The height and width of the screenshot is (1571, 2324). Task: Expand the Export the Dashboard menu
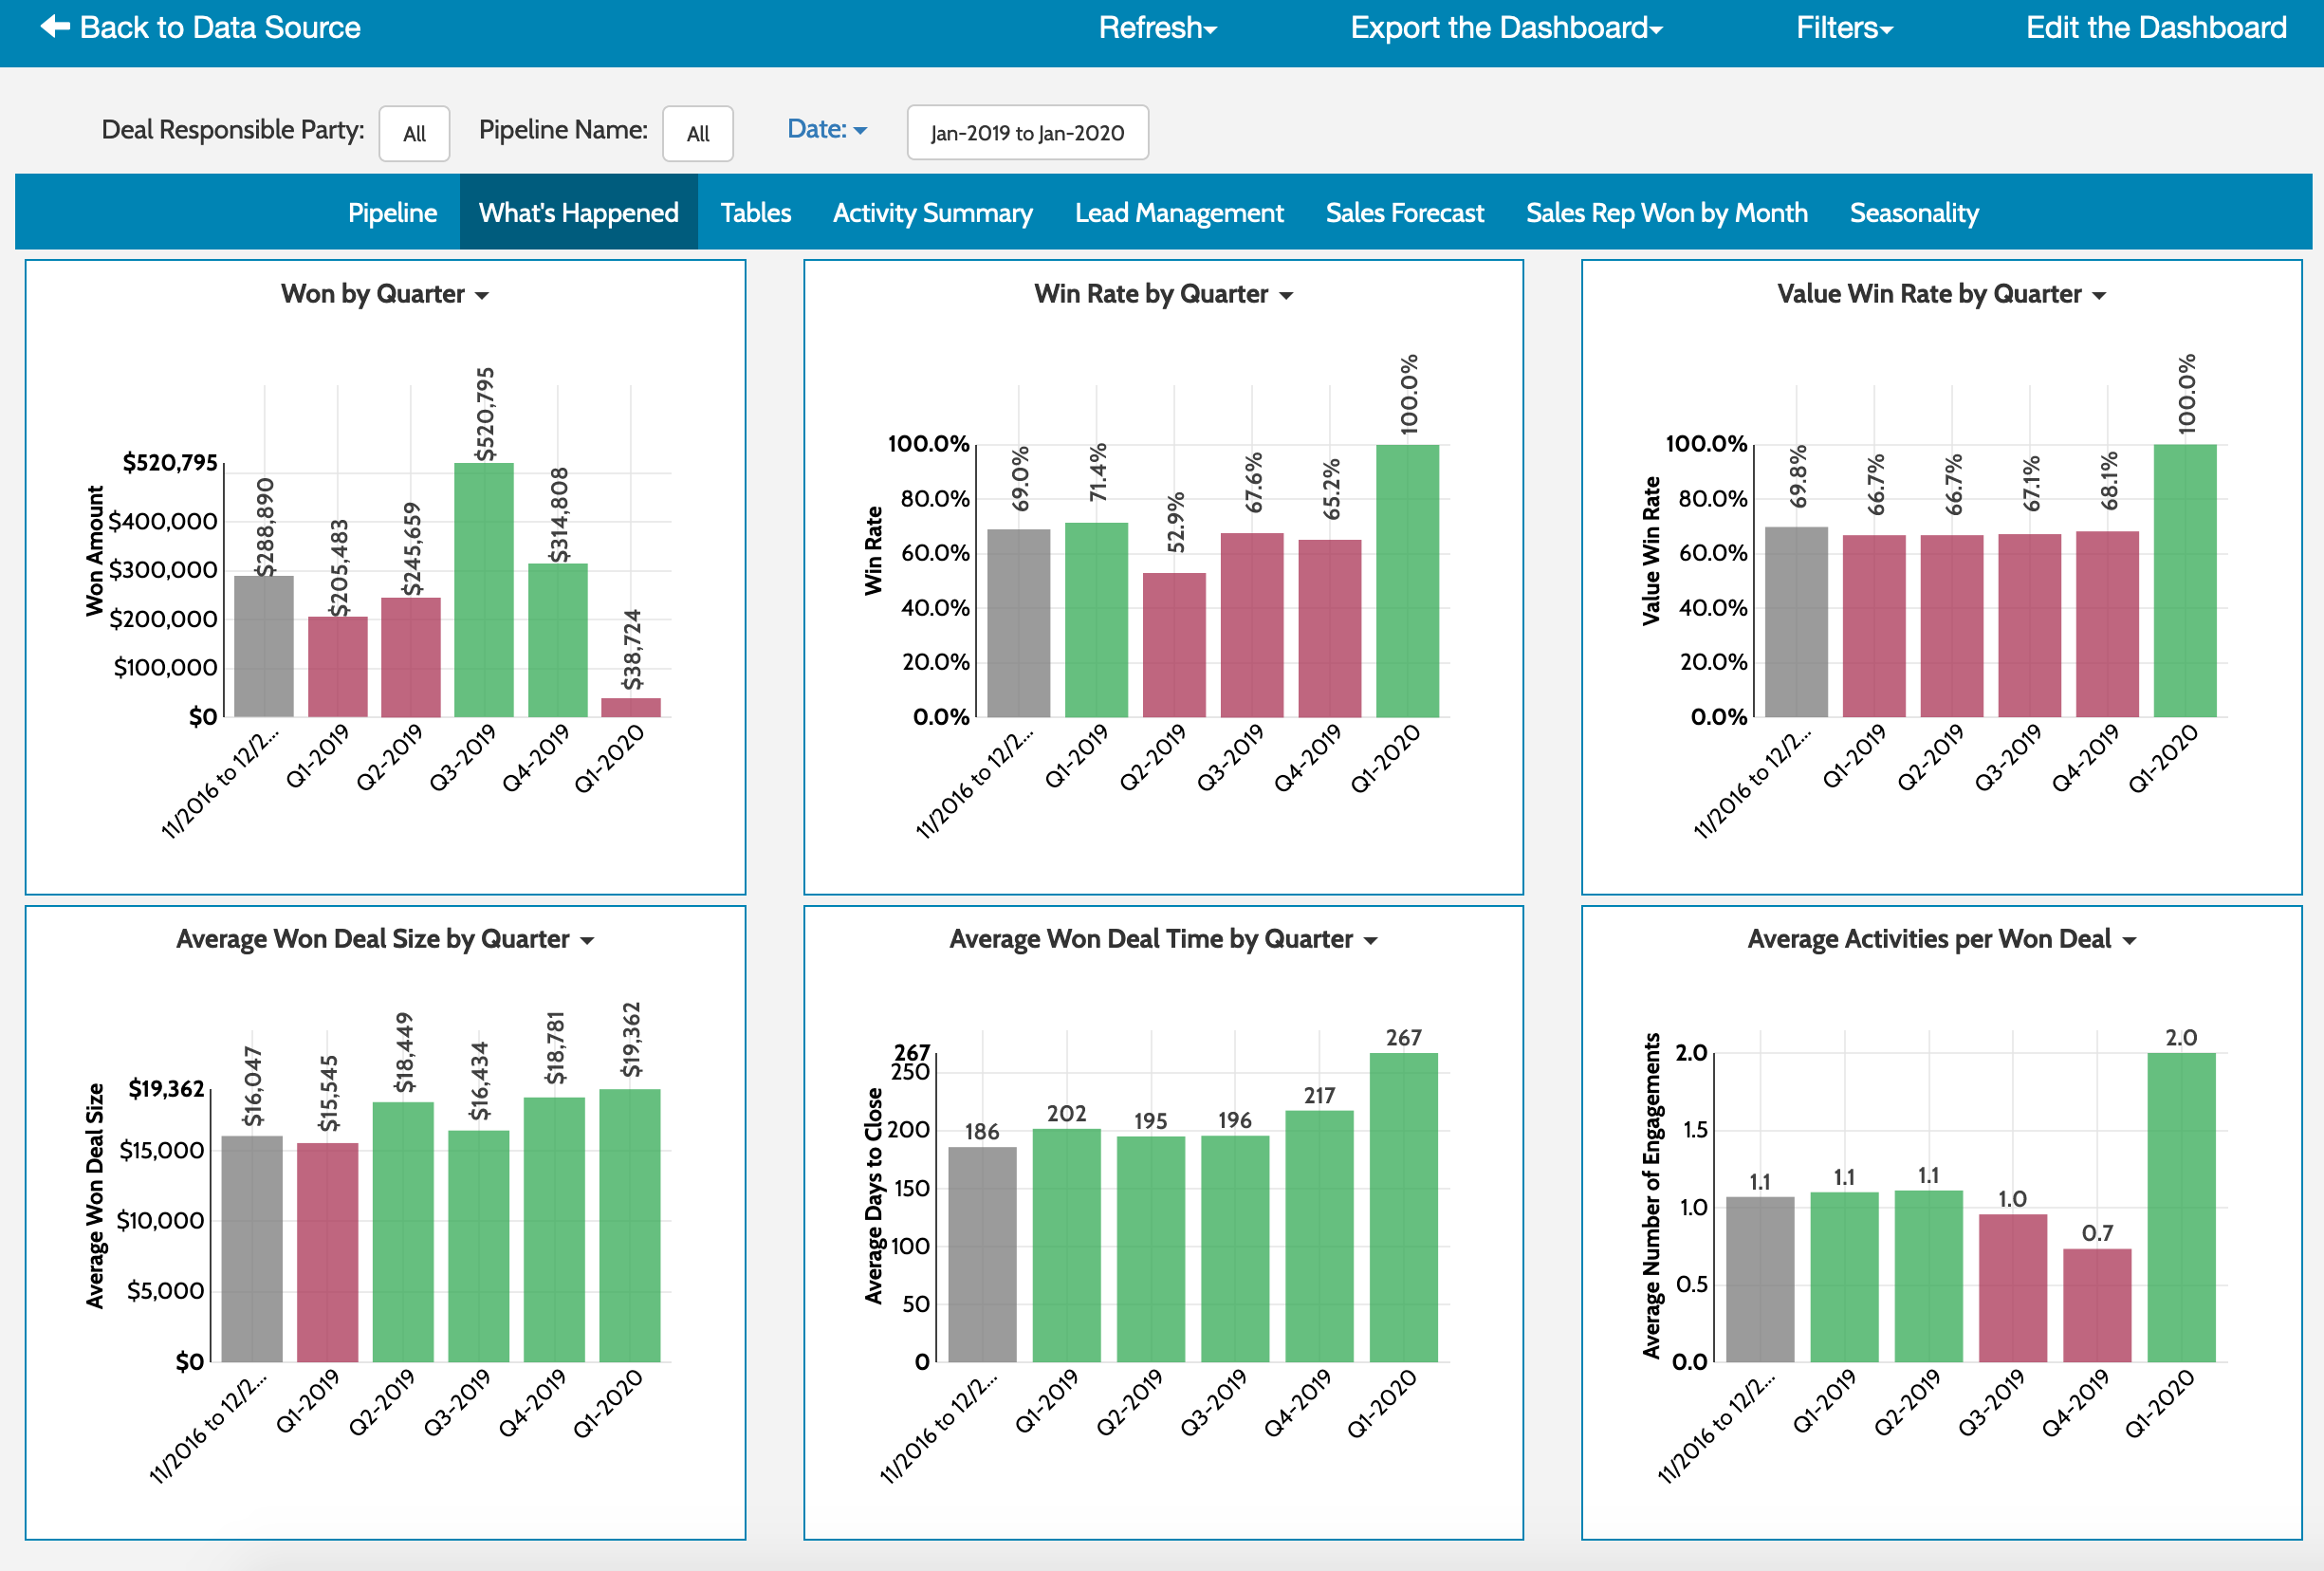(1506, 27)
